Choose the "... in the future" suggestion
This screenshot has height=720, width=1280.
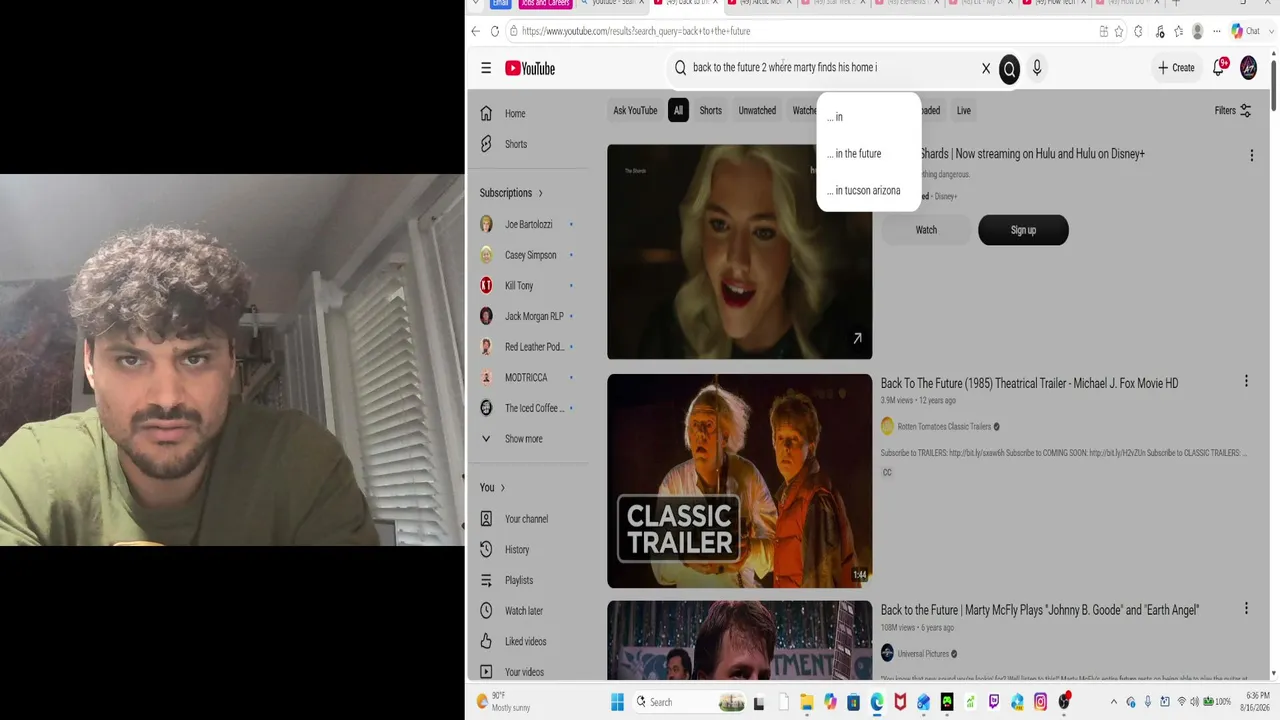[868, 154]
